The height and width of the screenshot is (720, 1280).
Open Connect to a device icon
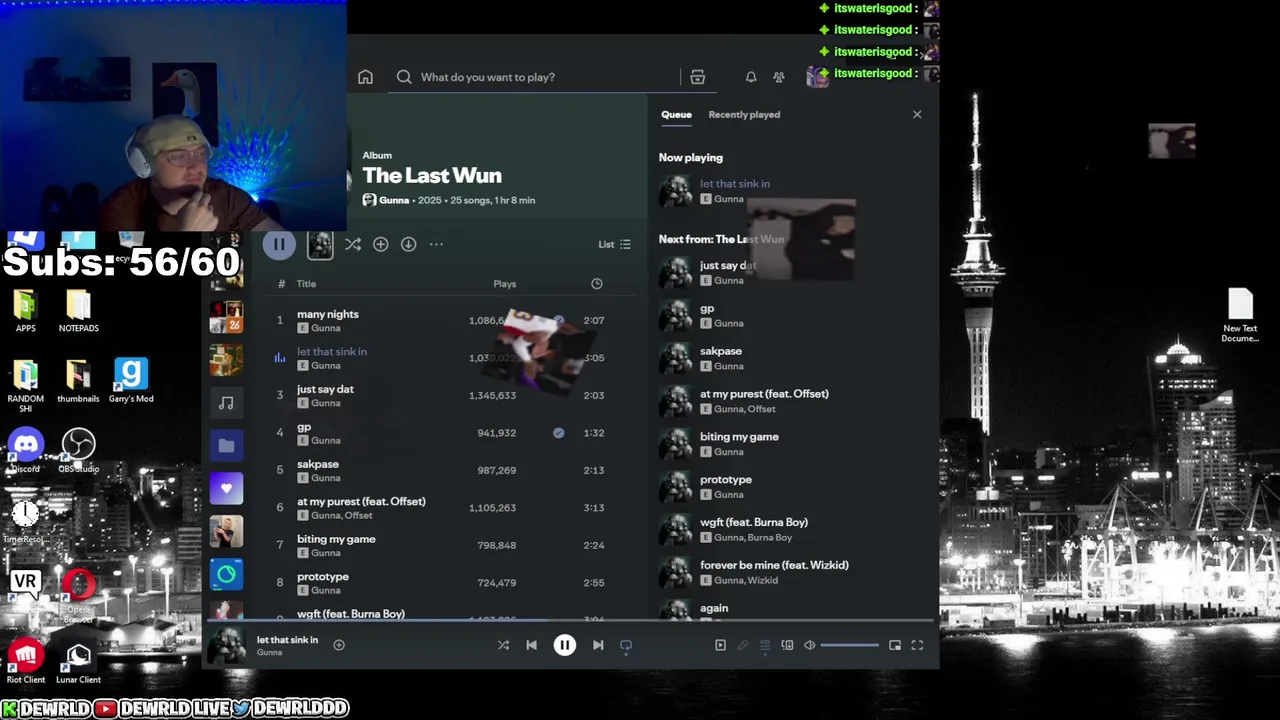(x=787, y=645)
